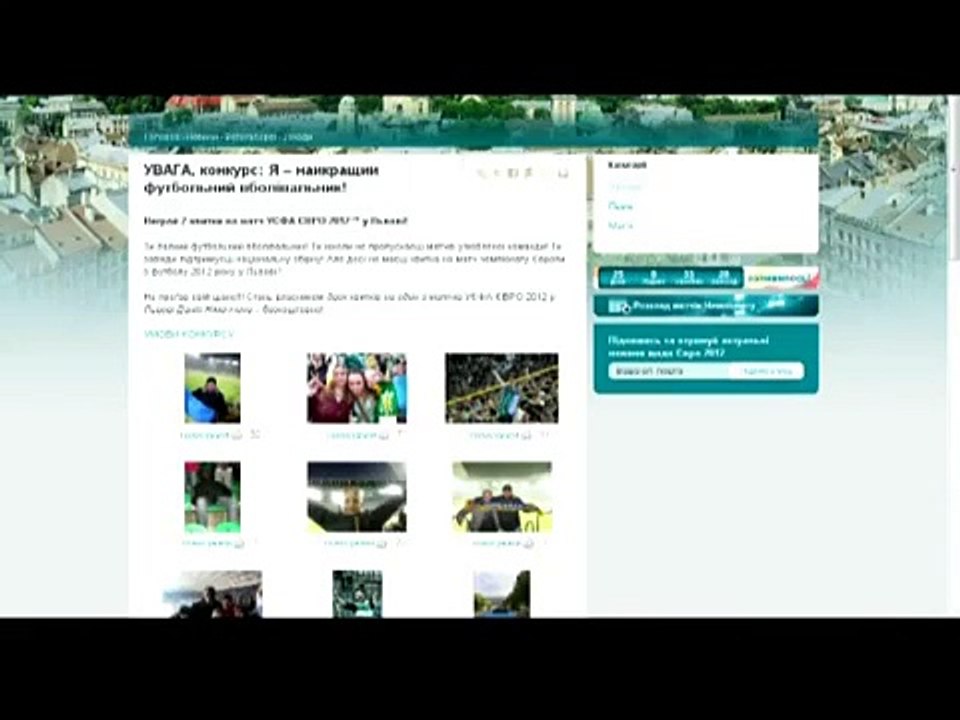Open photo of fan standing on green seats
Viewport: 960px width, 720px height.
[x=212, y=497]
